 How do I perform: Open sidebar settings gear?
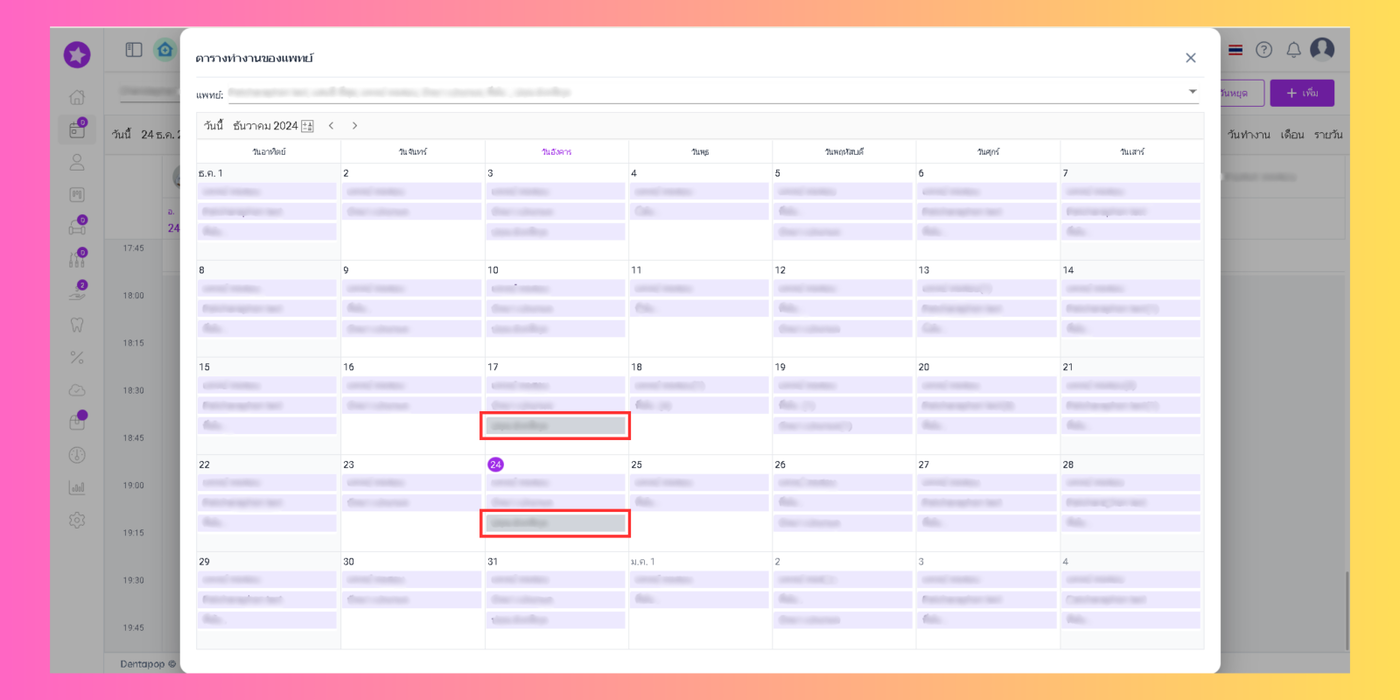77,520
